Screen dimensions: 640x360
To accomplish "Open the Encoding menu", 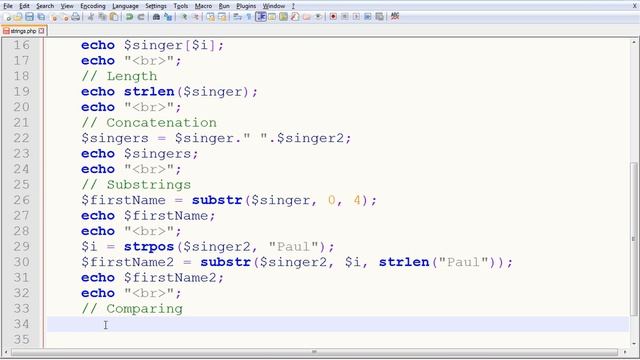I will click(x=93, y=6).
